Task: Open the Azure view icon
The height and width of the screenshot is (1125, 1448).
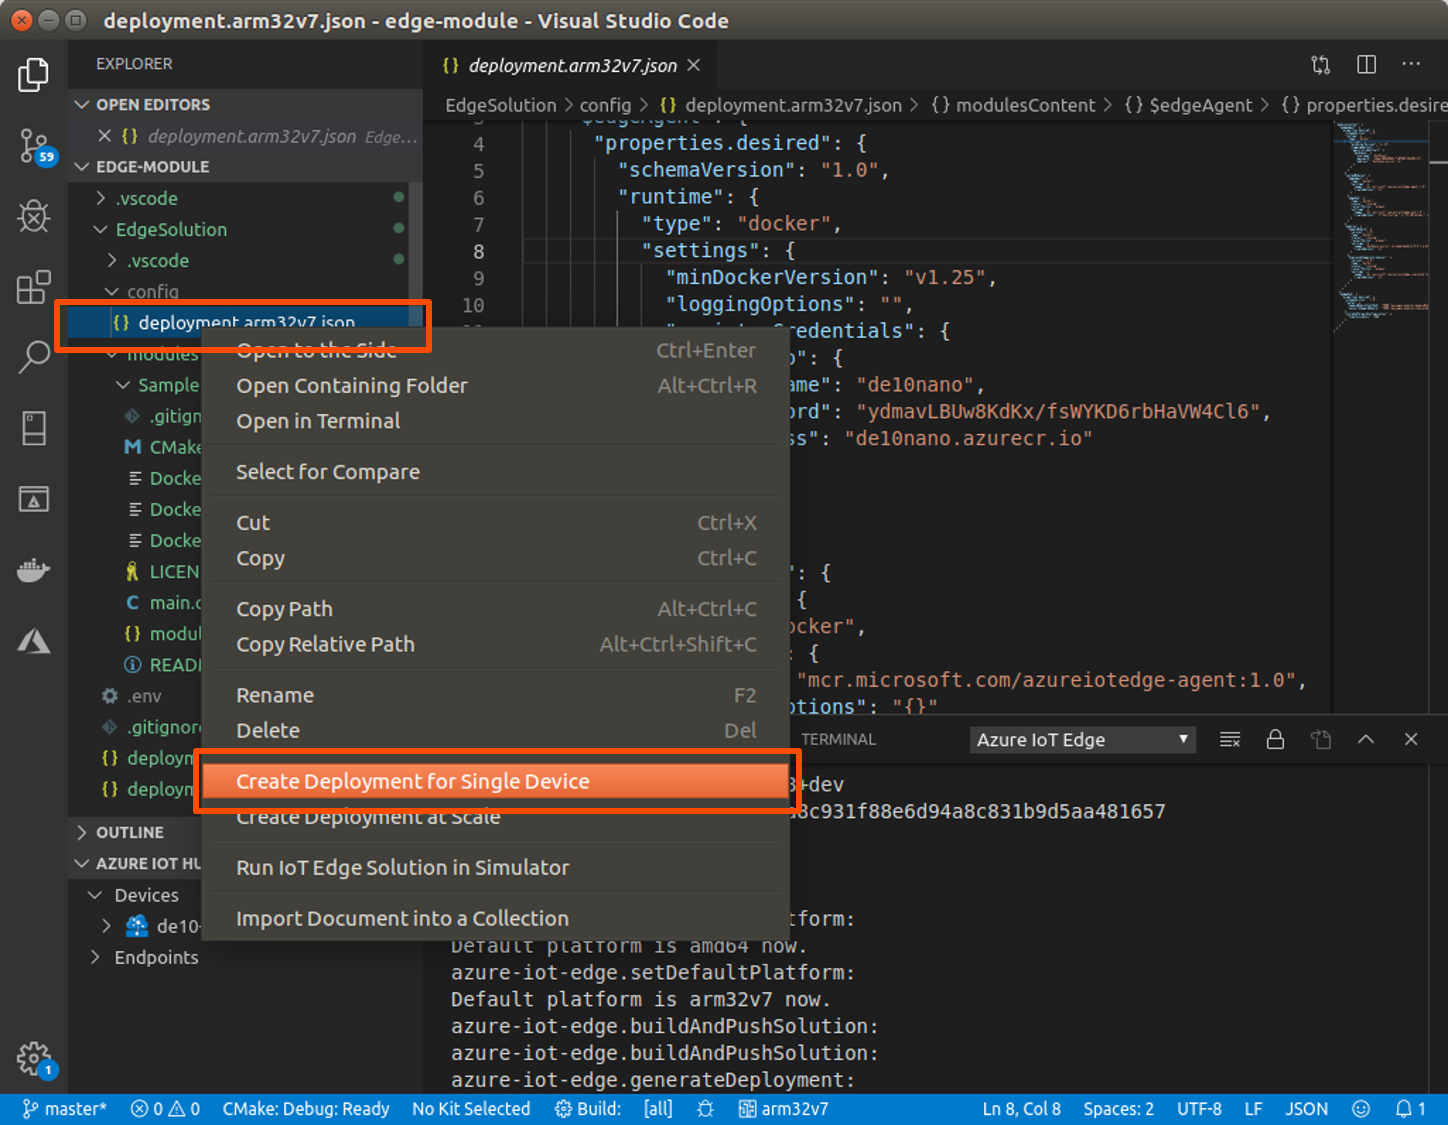Action: point(34,641)
